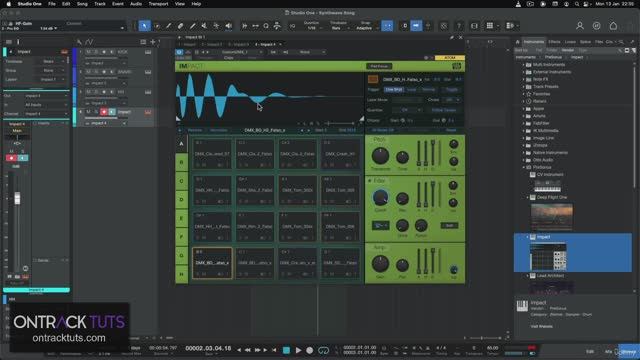Select the Eraser tool in toolbar
This screenshot has width=640, height=360.
tap(180, 26)
